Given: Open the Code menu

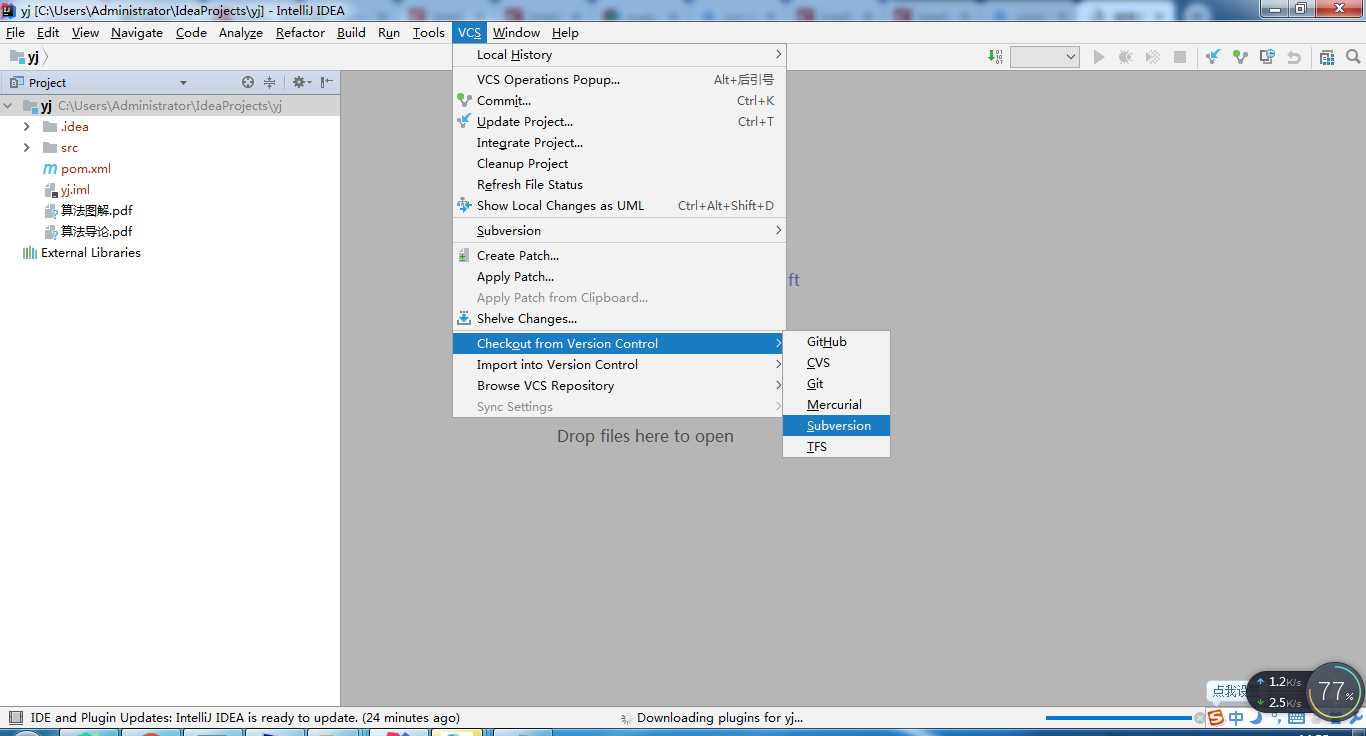Looking at the screenshot, I should pyautogui.click(x=191, y=32).
